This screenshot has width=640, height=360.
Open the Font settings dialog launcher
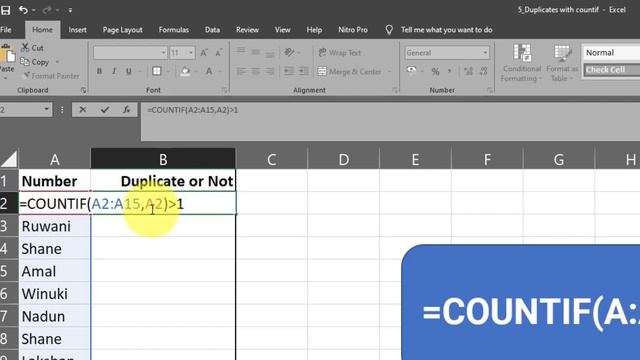[x=224, y=90]
